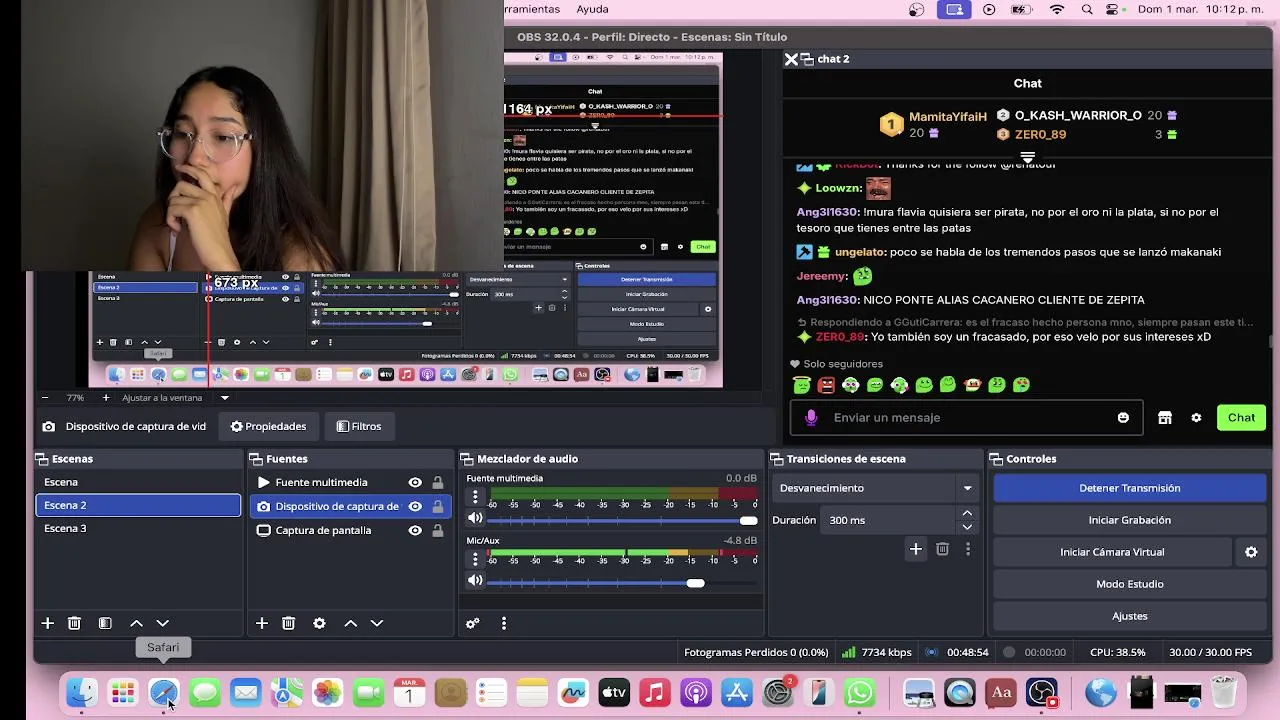This screenshot has height=720, width=1280.
Task: Open the chat shop icon
Action: point(1165,418)
